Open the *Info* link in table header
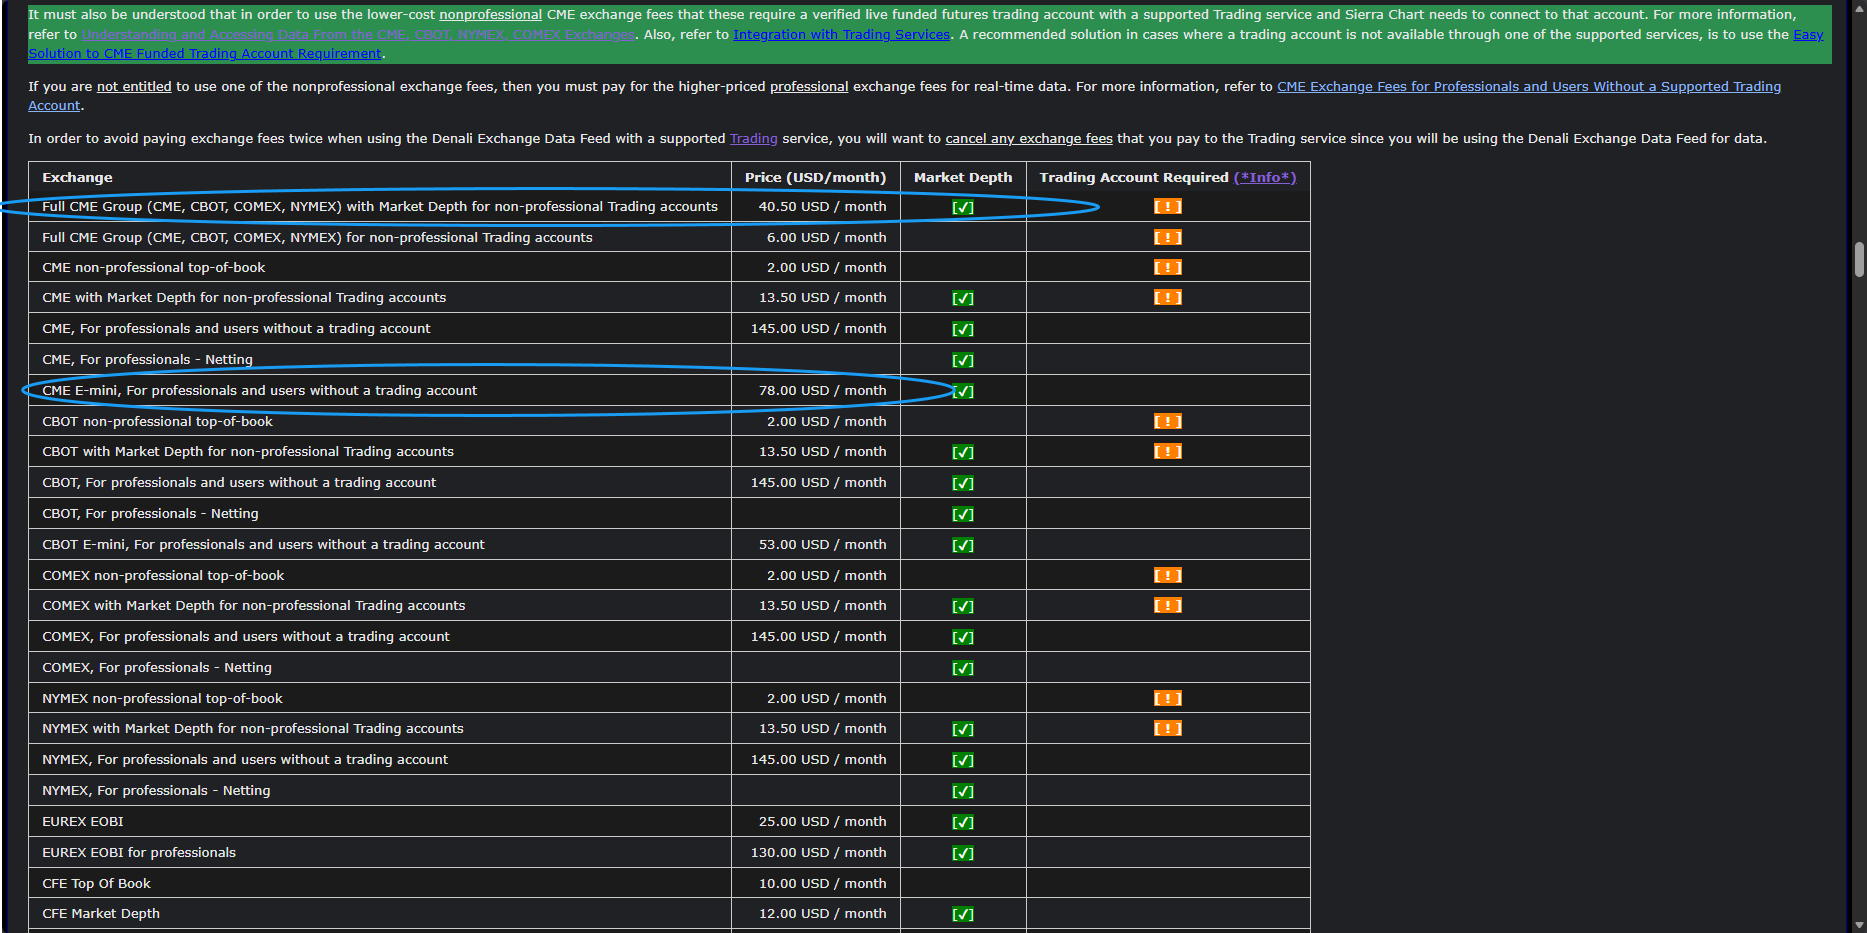Screen dimensions: 1867x933 [x=1264, y=177]
